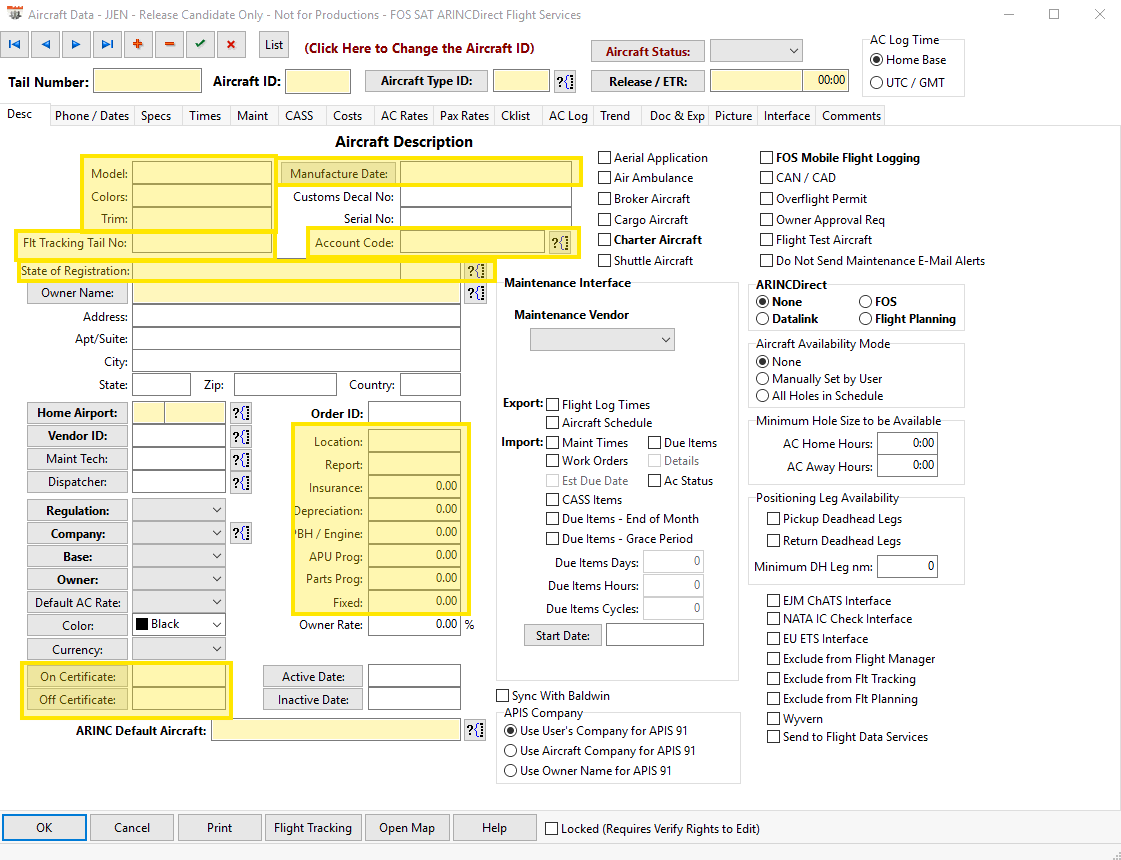Check FOS Mobile Flight Logging option

pyautogui.click(x=767, y=158)
